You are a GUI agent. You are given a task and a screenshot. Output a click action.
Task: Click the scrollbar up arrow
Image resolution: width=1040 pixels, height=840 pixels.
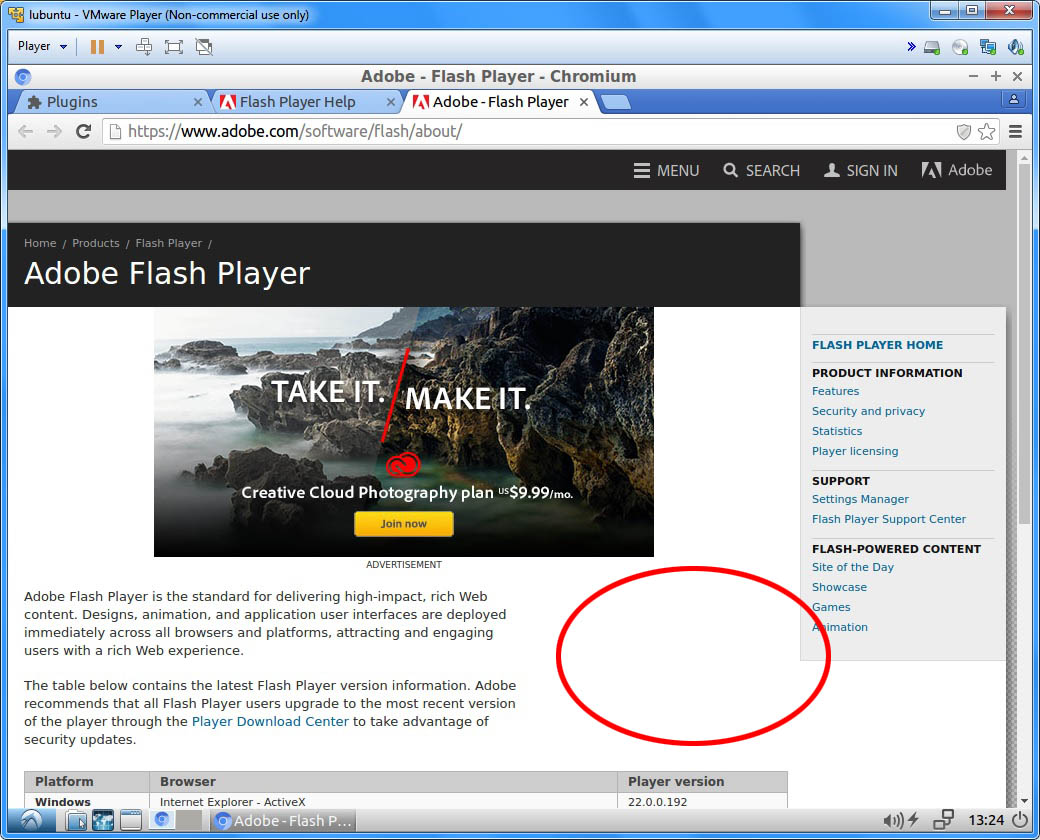1024,158
